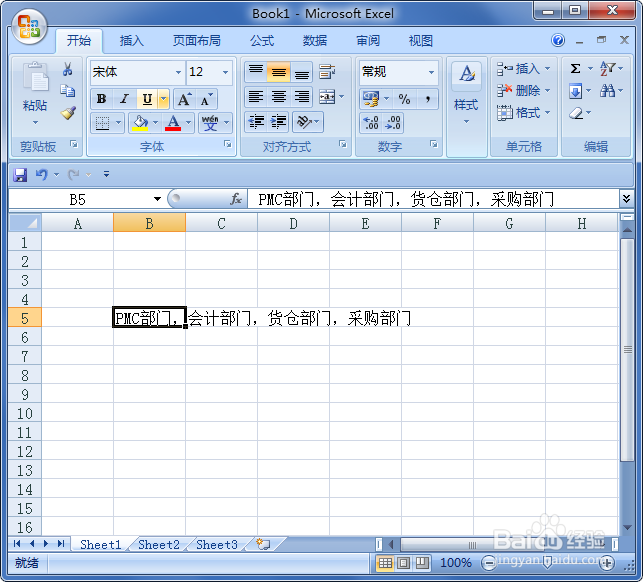Click decrease decimal icon
The image size is (643, 582).
tap(393, 123)
